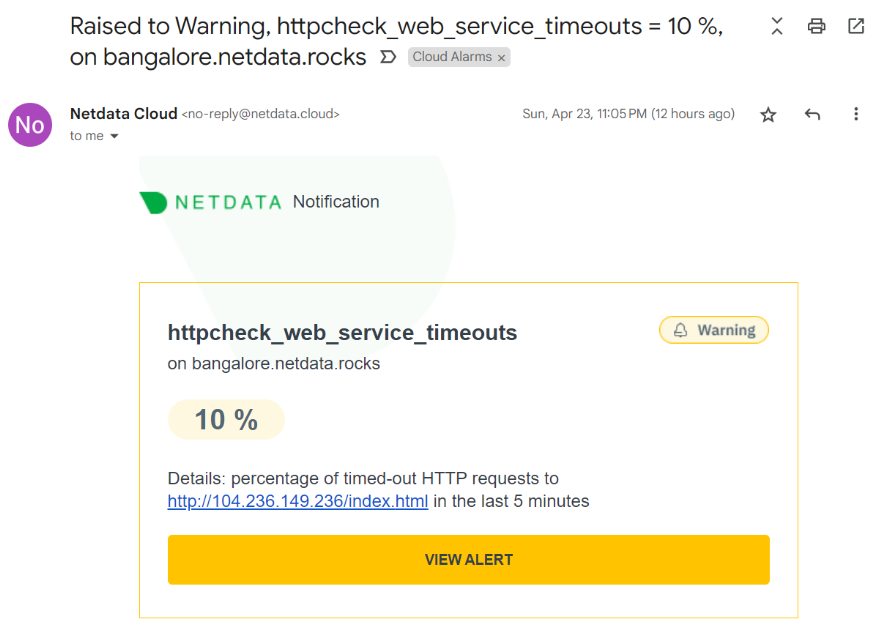The image size is (886, 635).
Task: Click the print all icon
Action: tap(817, 27)
